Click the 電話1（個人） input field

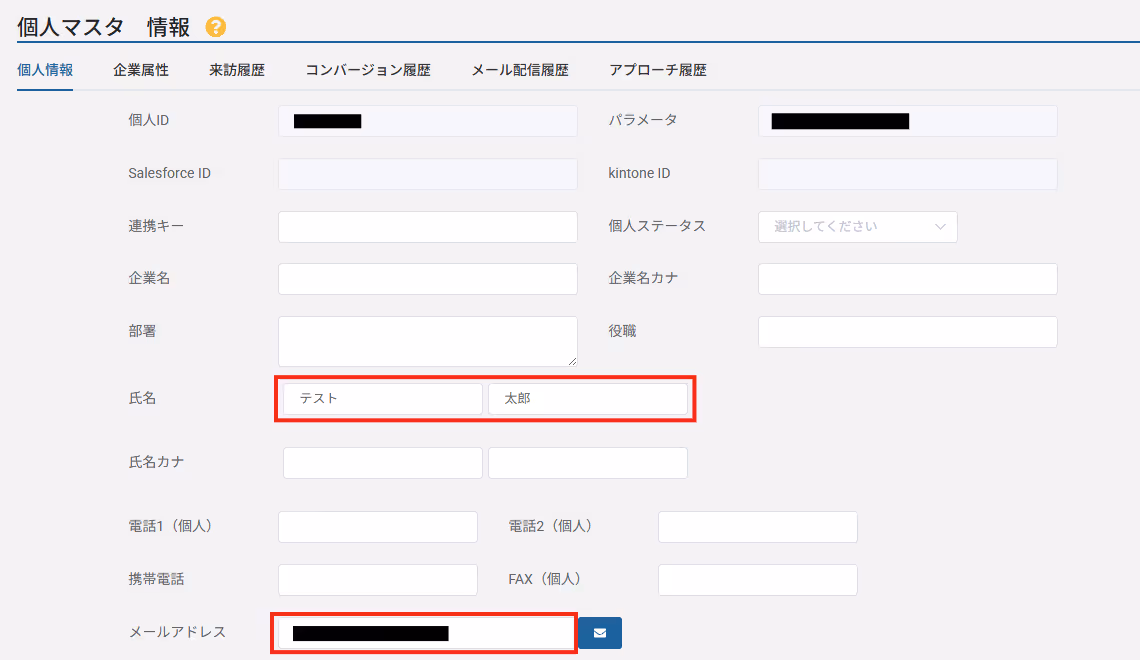click(377, 527)
